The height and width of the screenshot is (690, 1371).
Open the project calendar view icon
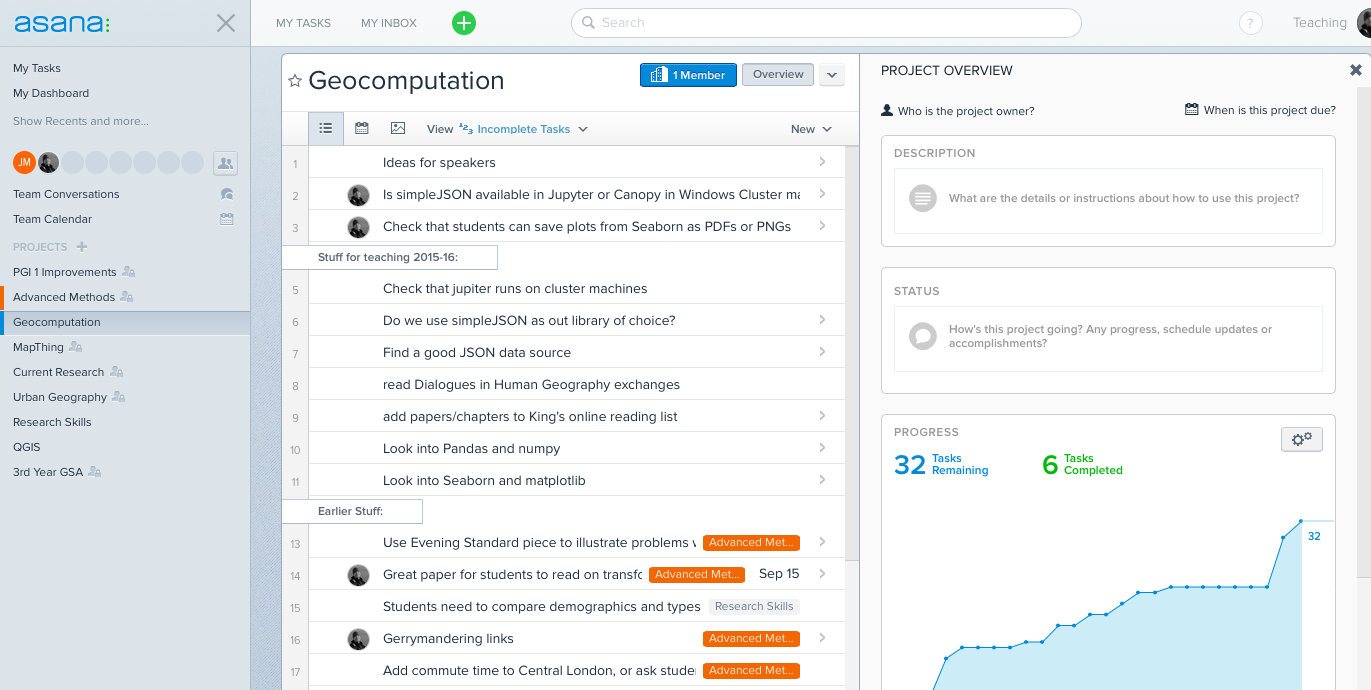pyautogui.click(x=362, y=129)
